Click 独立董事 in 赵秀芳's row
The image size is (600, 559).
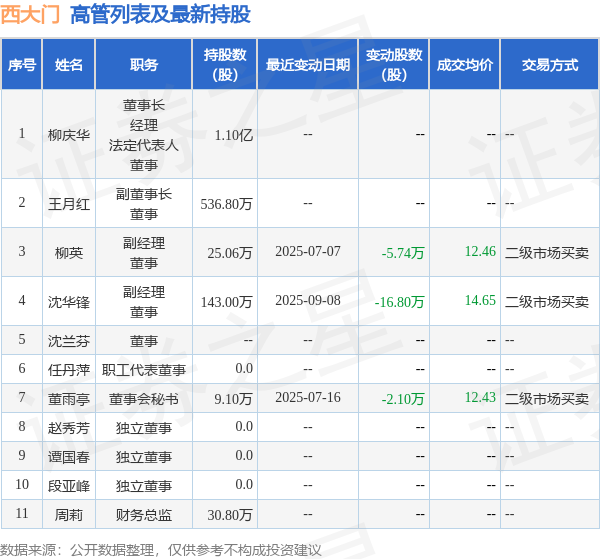144,428
